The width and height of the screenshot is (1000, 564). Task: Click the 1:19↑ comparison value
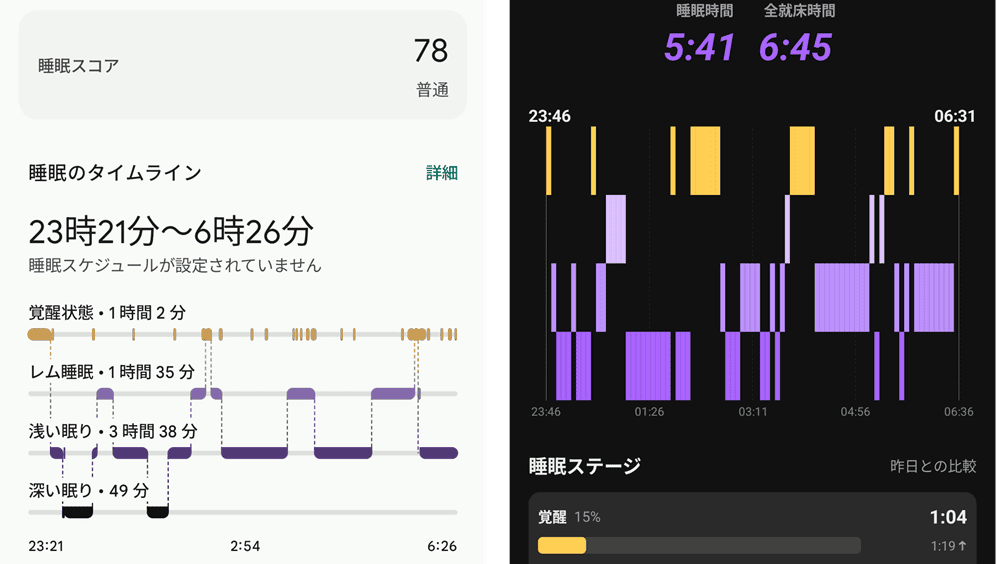tap(948, 546)
